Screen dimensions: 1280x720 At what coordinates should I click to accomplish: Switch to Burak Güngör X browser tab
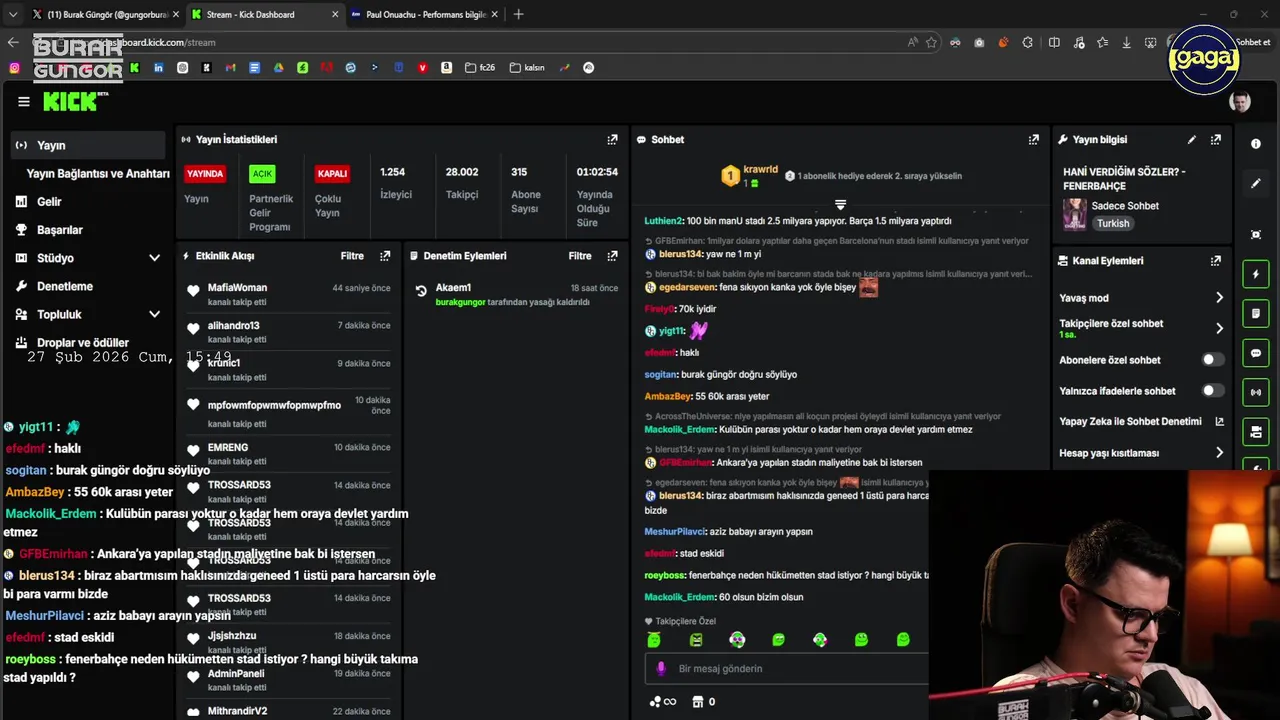tap(103, 15)
